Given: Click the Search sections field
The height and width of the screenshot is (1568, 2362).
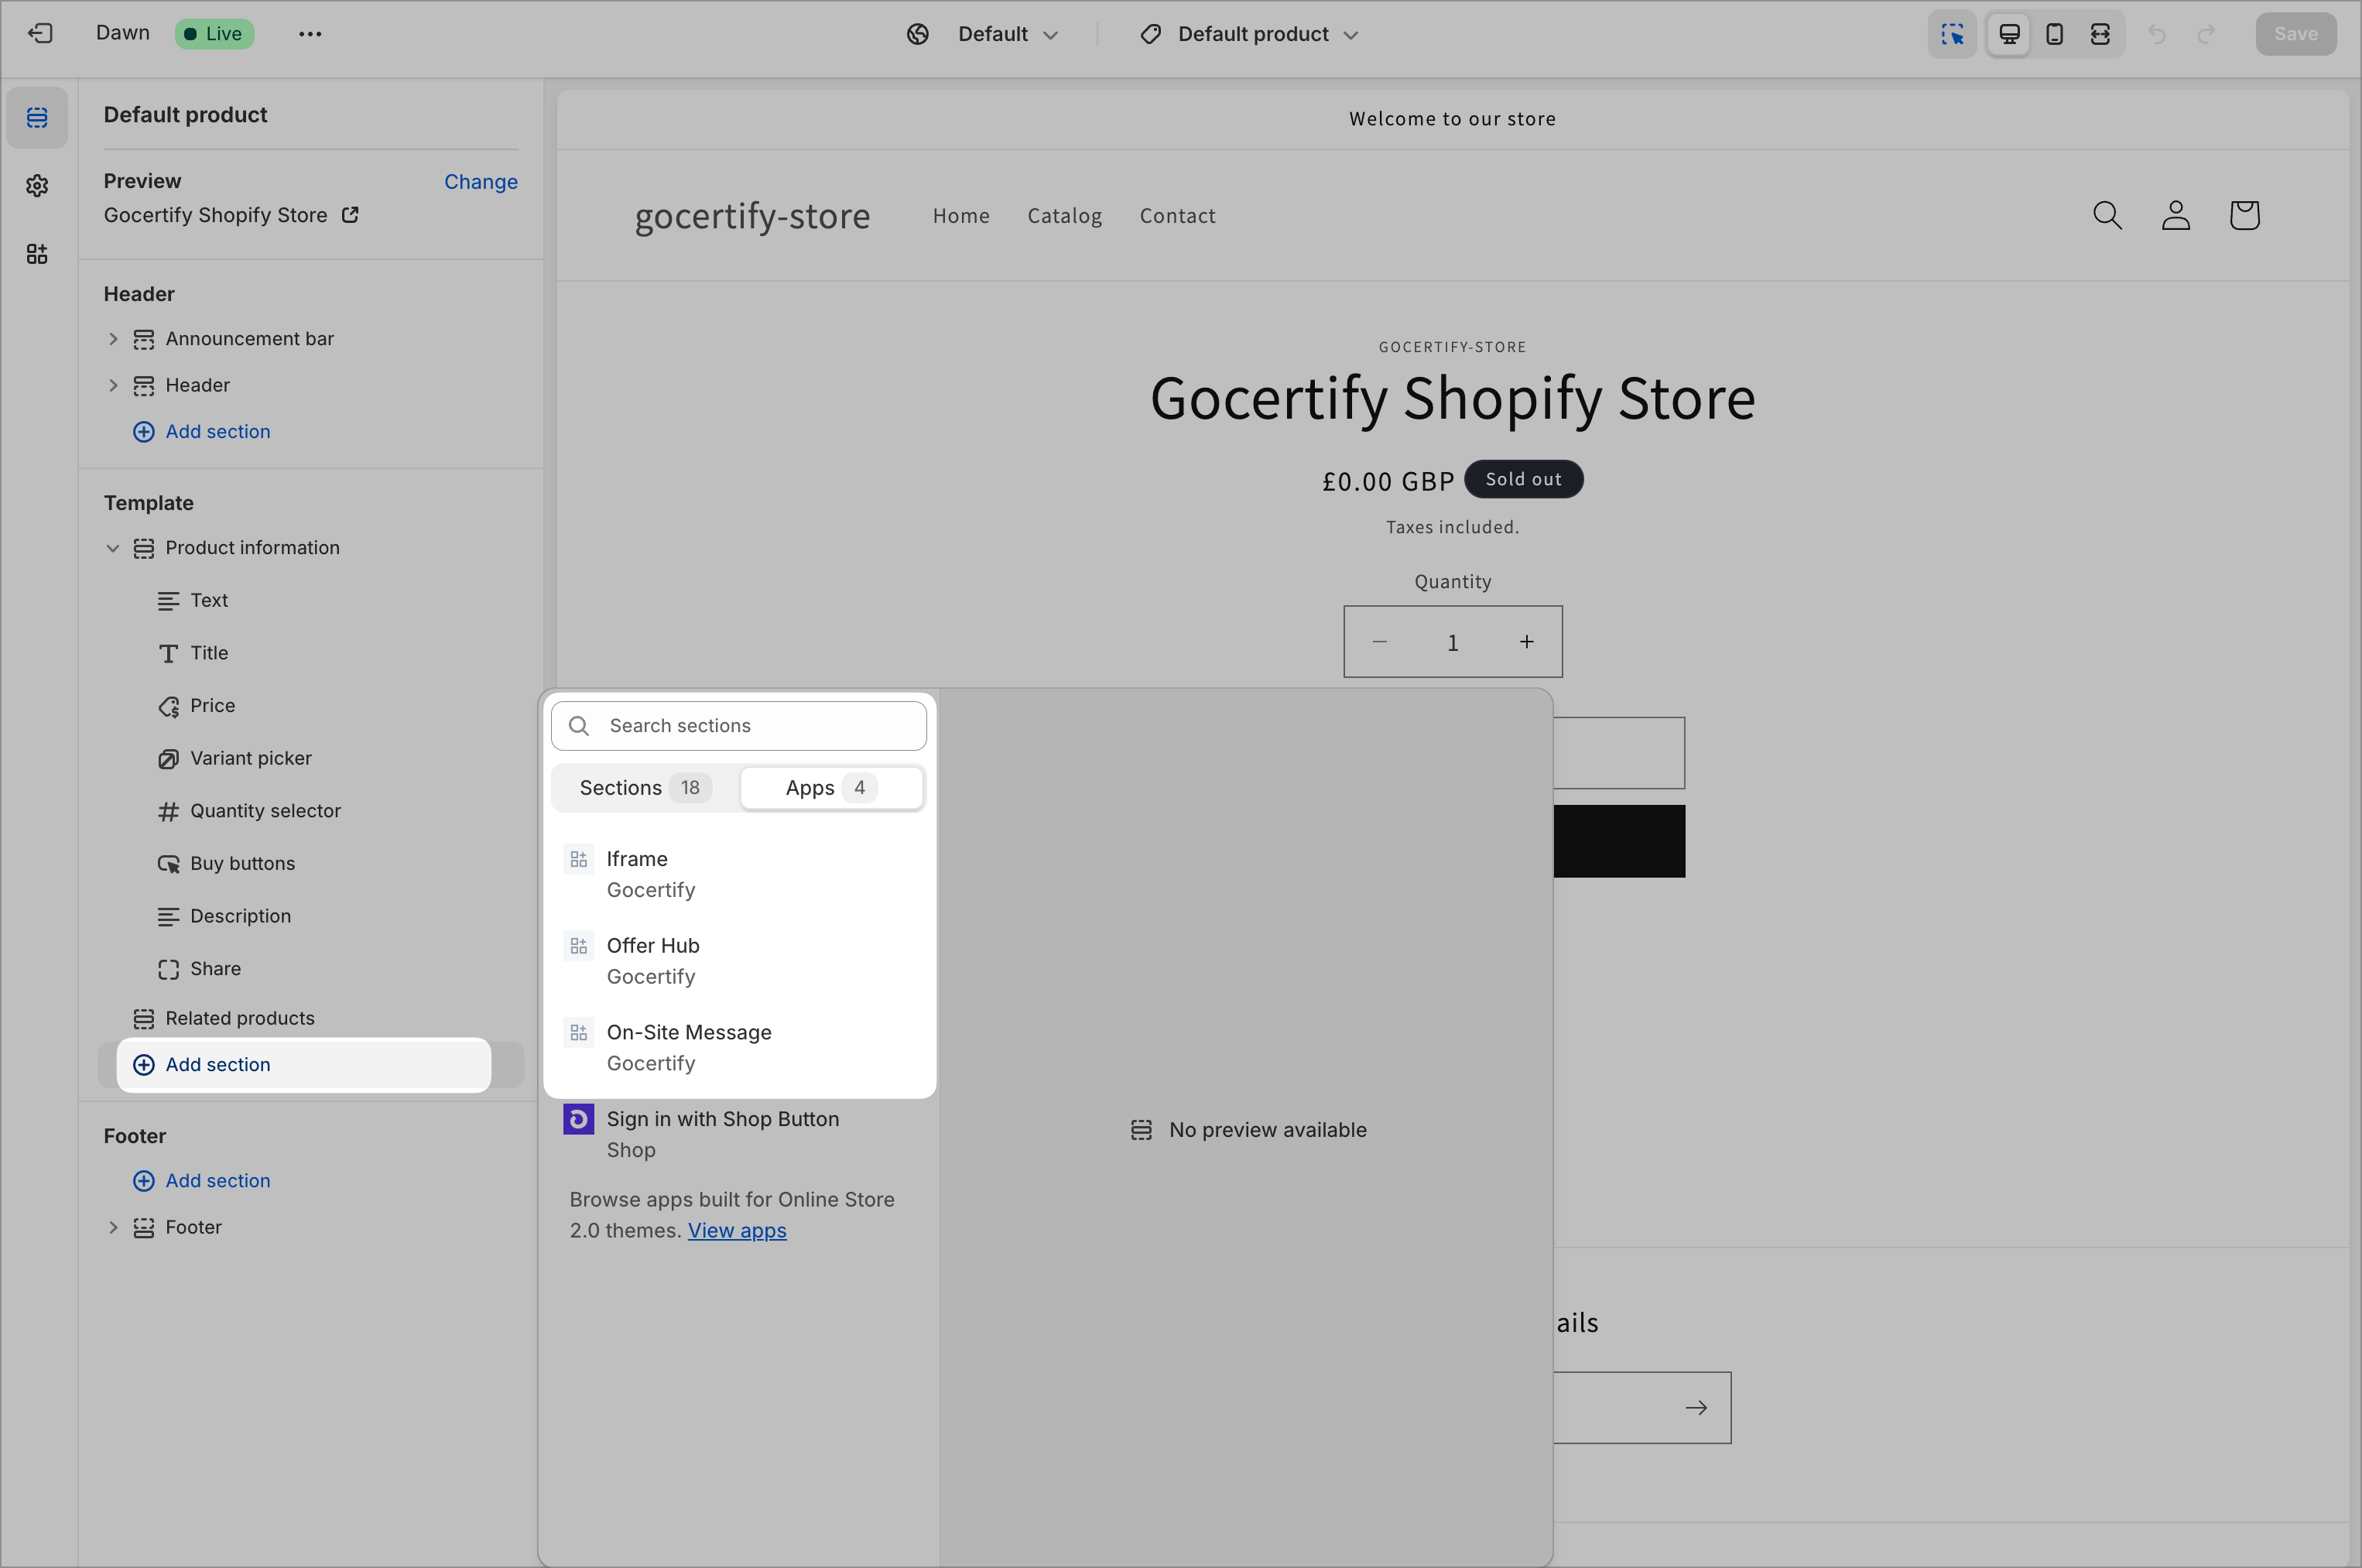Looking at the screenshot, I should 740,725.
